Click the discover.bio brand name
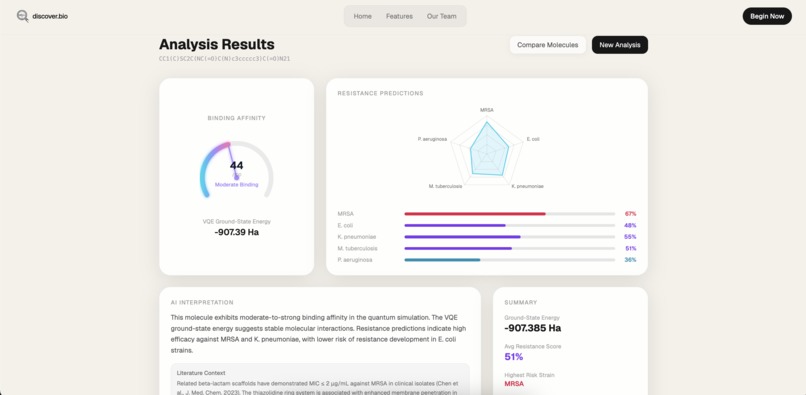The height and width of the screenshot is (395, 806). 50,16
